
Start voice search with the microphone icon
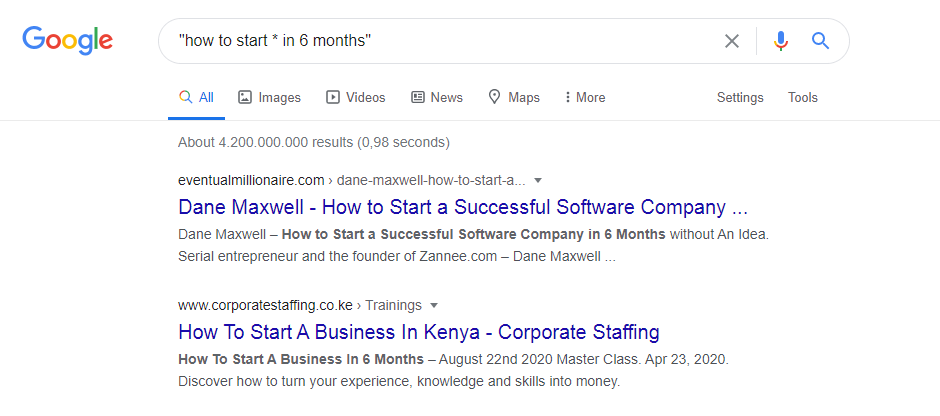781,41
